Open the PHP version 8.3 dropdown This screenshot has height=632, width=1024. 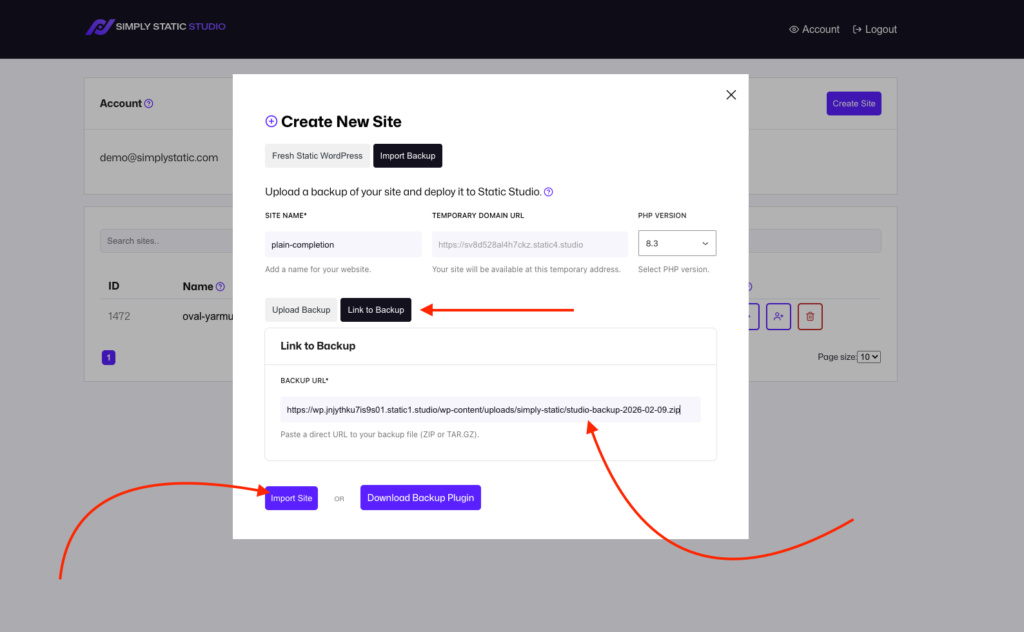677,242
